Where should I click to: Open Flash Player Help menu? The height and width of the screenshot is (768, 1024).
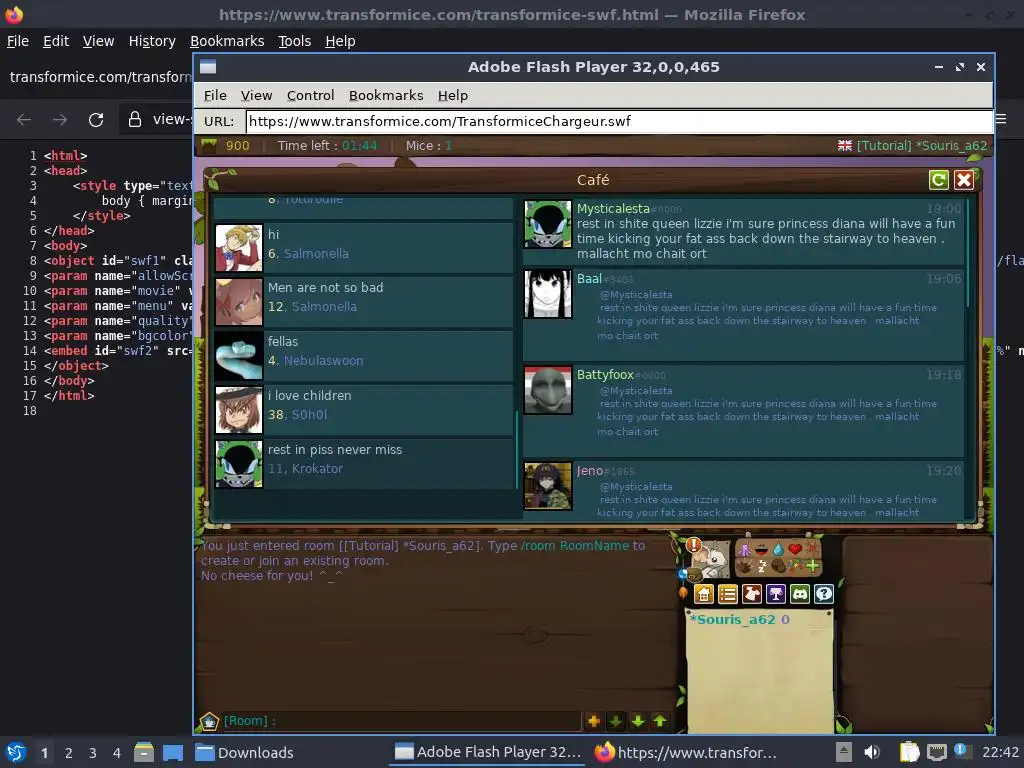pos(453,95)
